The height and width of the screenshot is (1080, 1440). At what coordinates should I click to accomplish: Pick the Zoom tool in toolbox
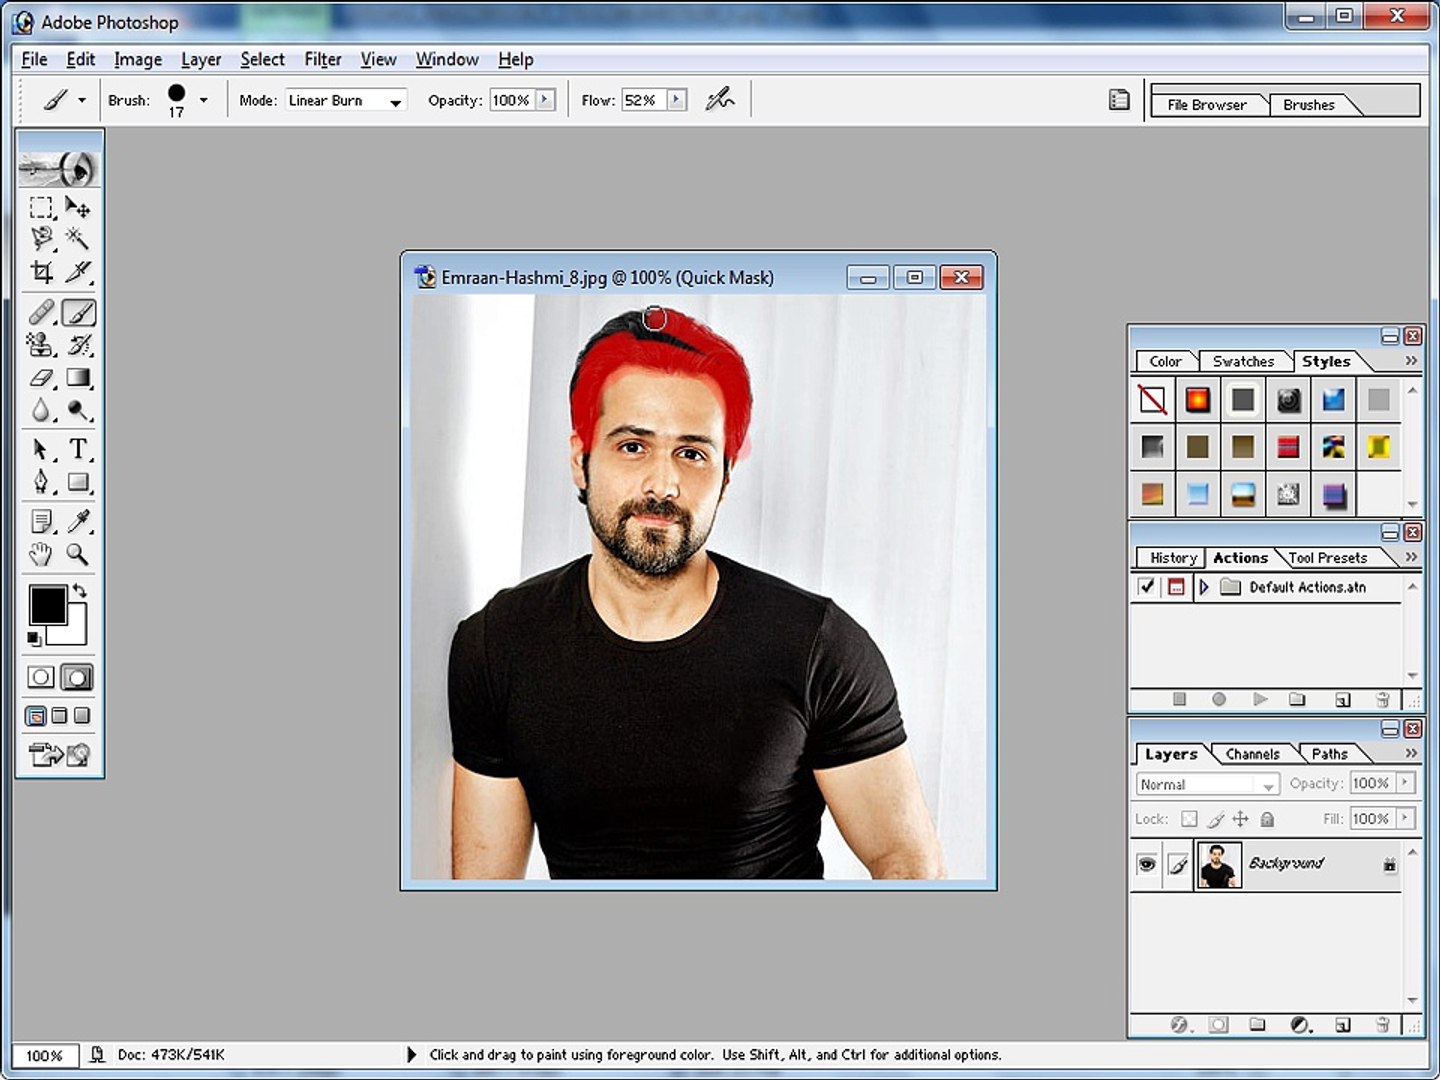(x=78, y=554)
